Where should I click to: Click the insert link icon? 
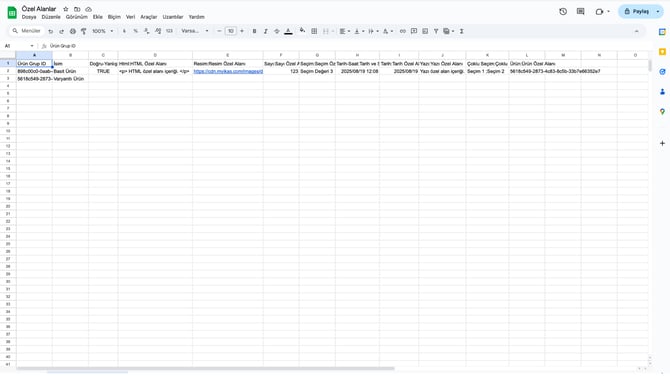pyautogui.click(x=403, y=31)
